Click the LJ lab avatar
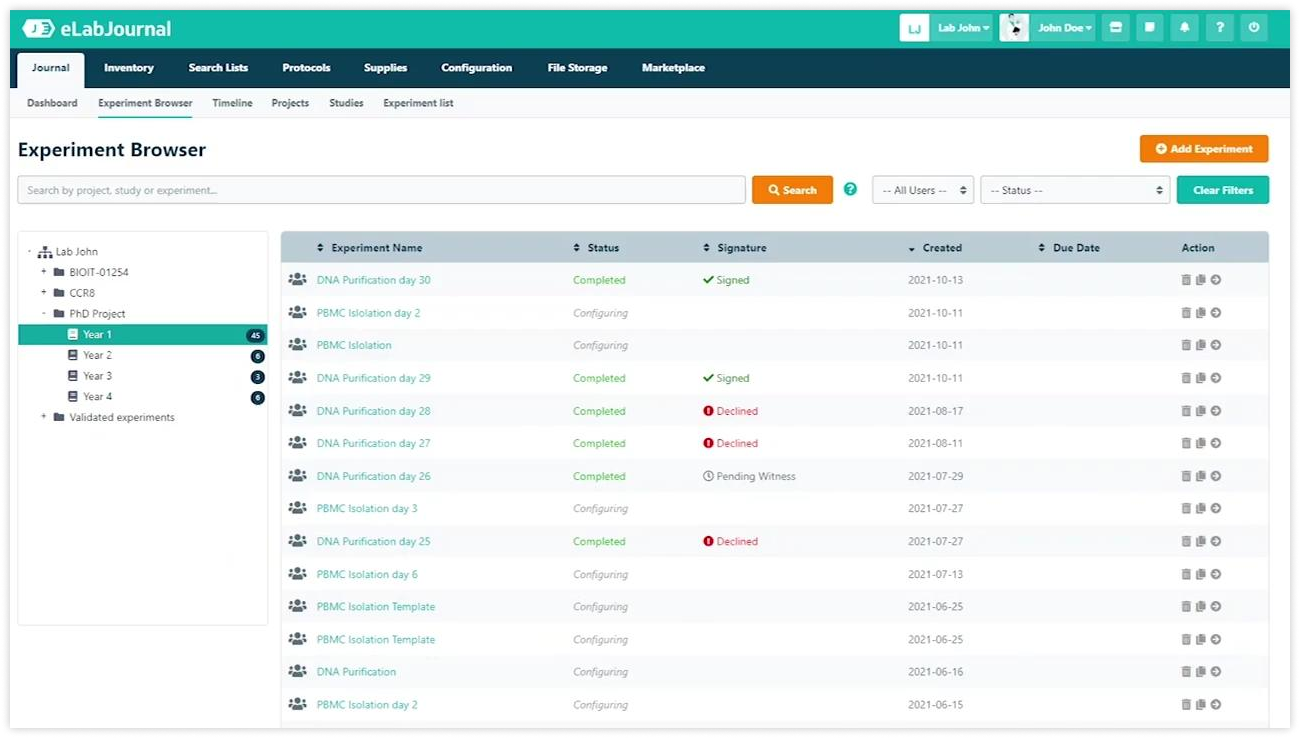The height and width of the screenshot is (738, 1300). point(914,28)
